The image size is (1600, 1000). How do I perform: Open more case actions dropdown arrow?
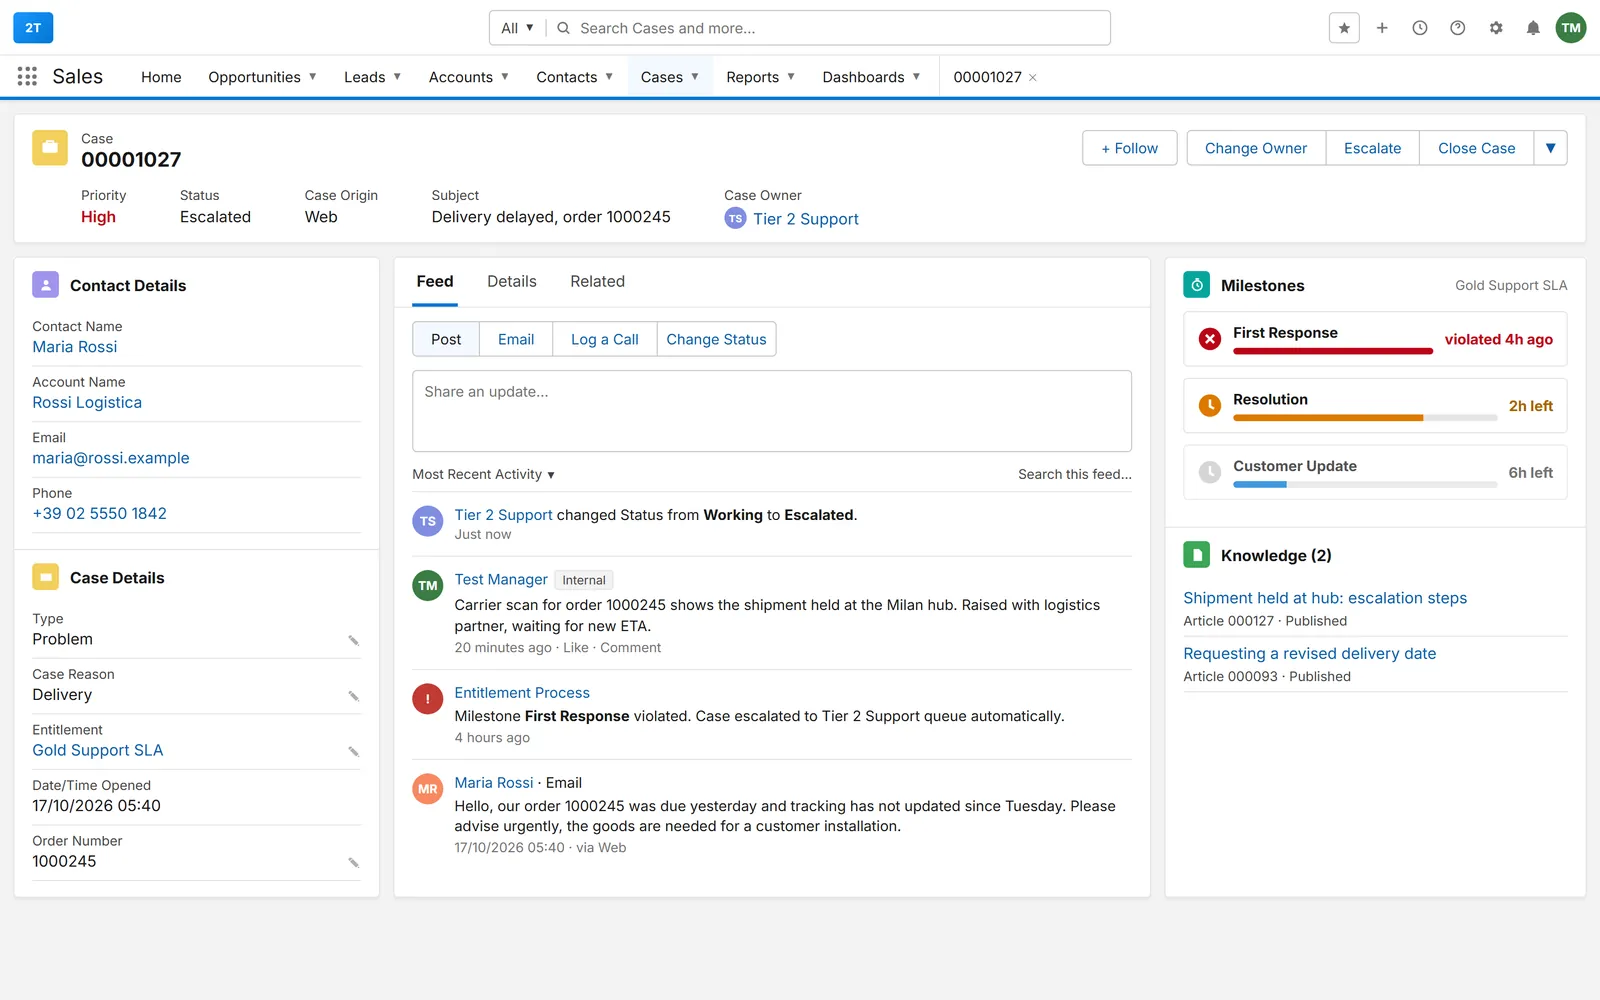(x=1550, y=148)
